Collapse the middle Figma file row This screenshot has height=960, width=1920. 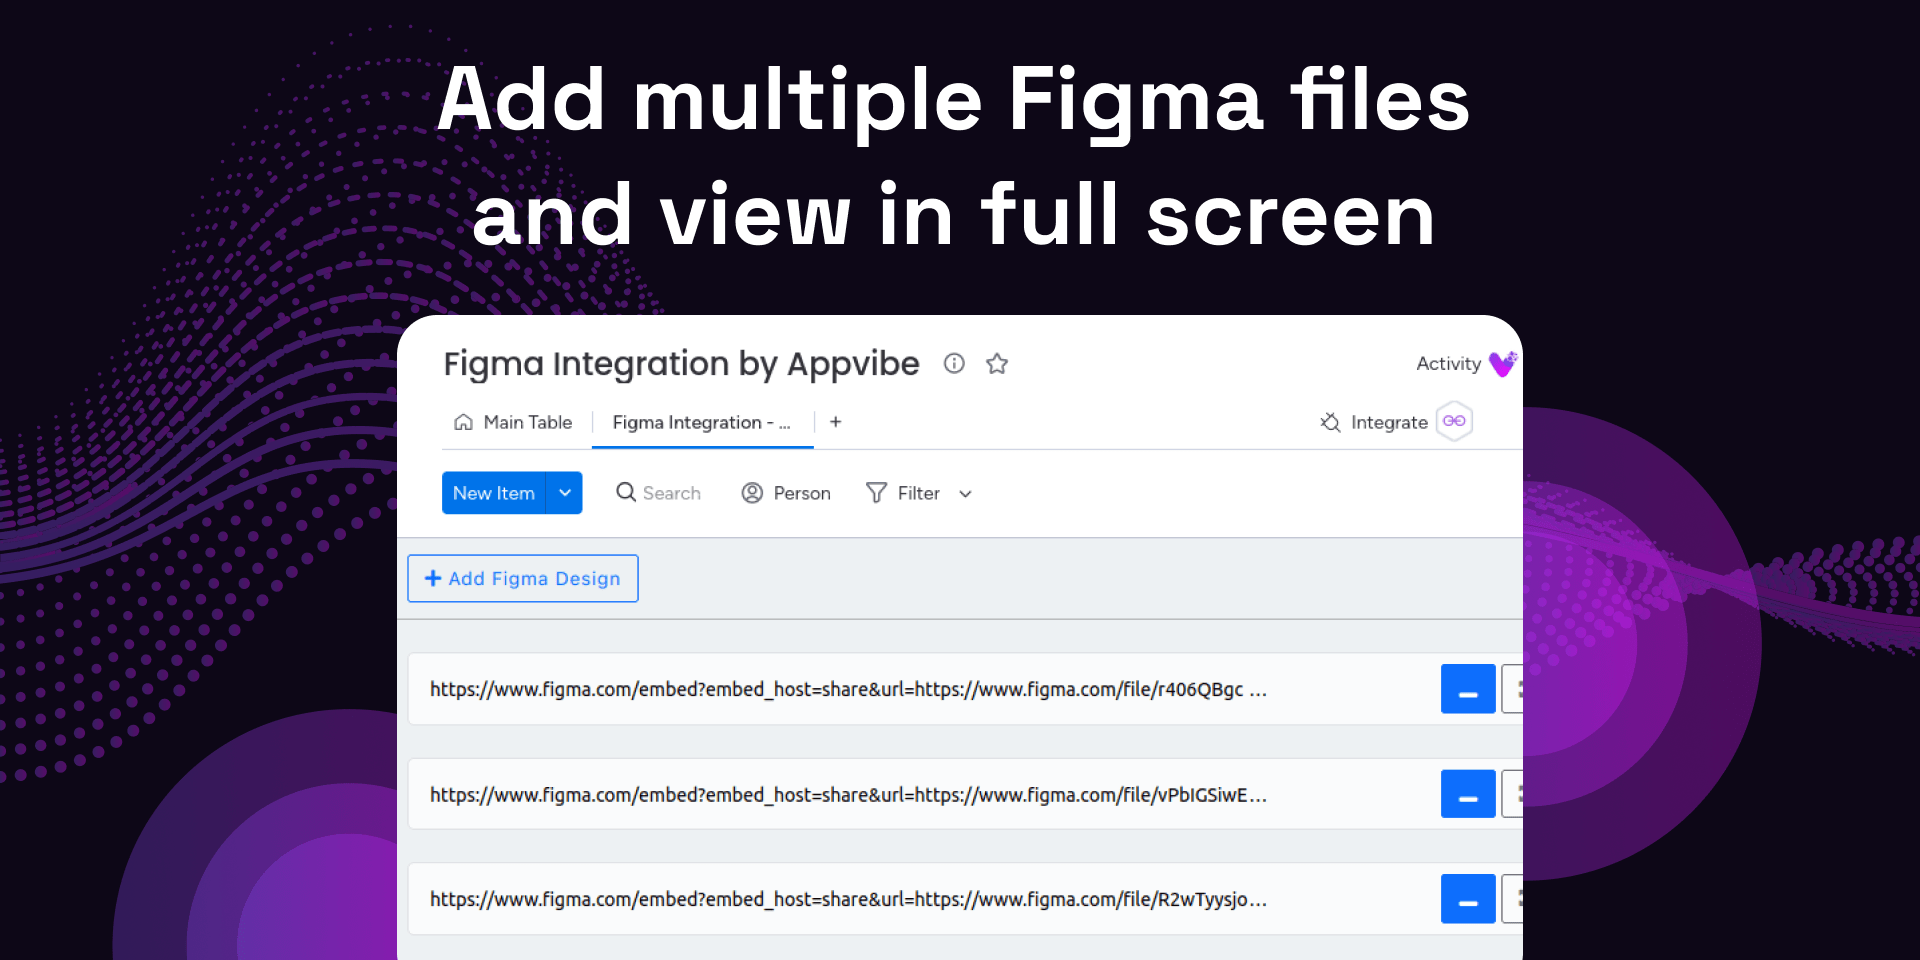1467,794
